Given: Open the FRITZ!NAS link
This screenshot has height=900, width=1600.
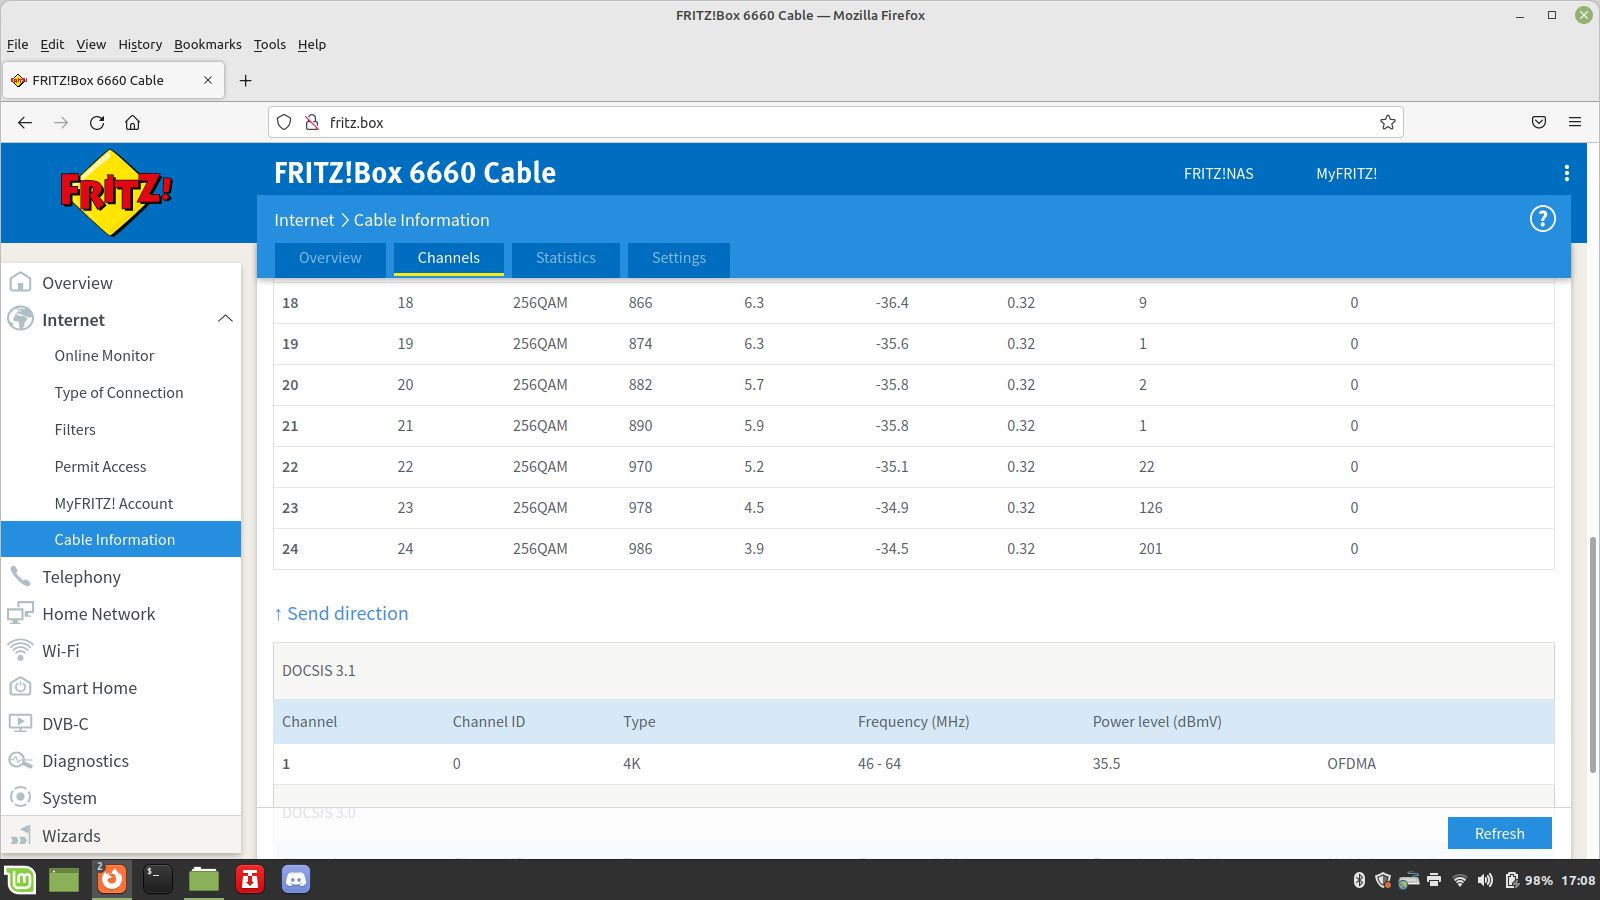Looking at the screenshot, I should pyautogui.click(x=1218, y=174).
